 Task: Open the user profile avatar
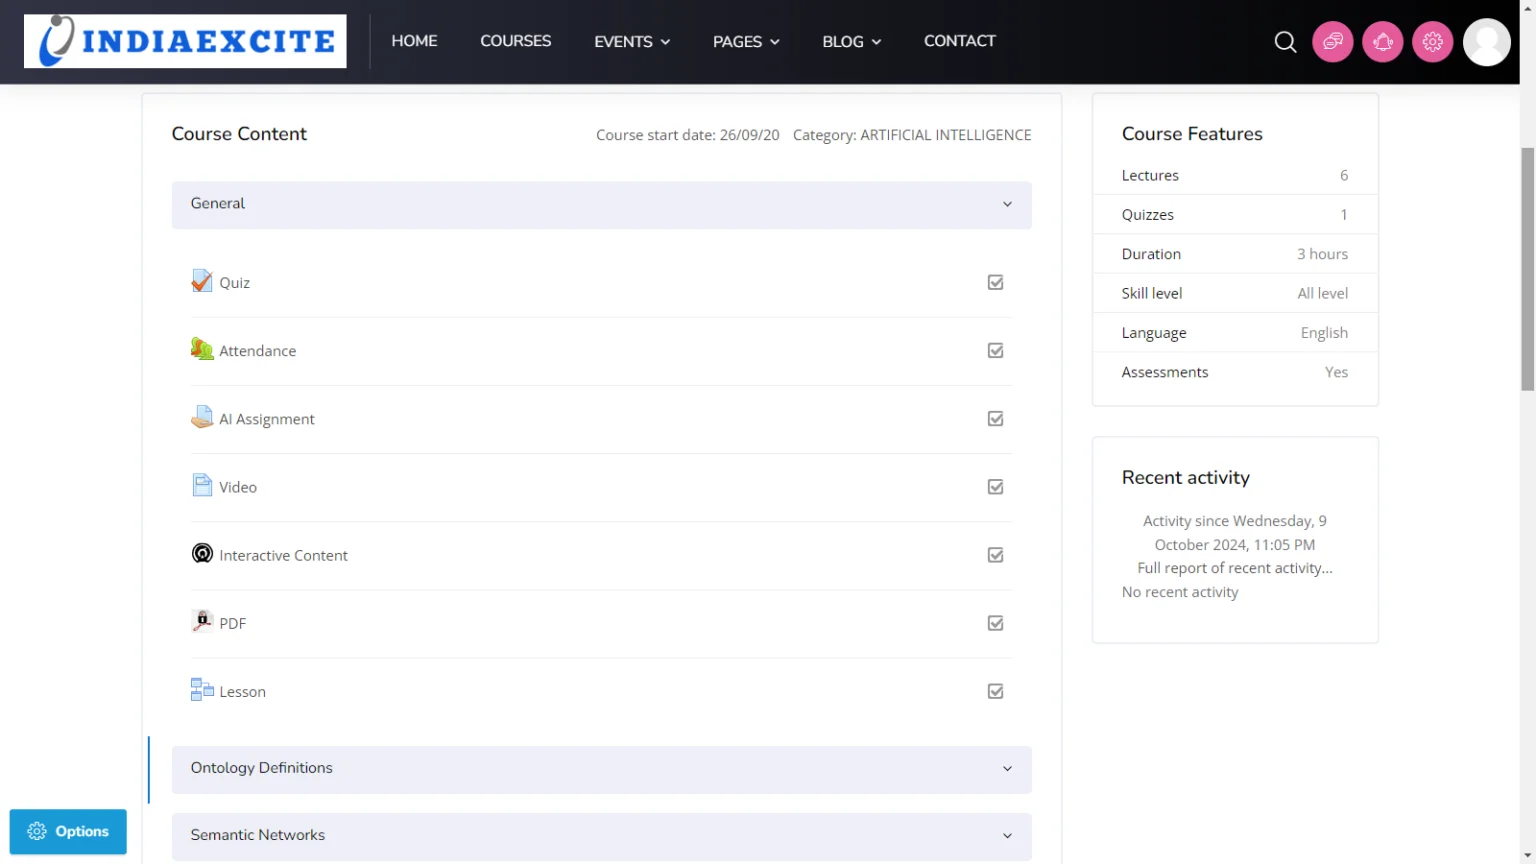pos(1487,42)
